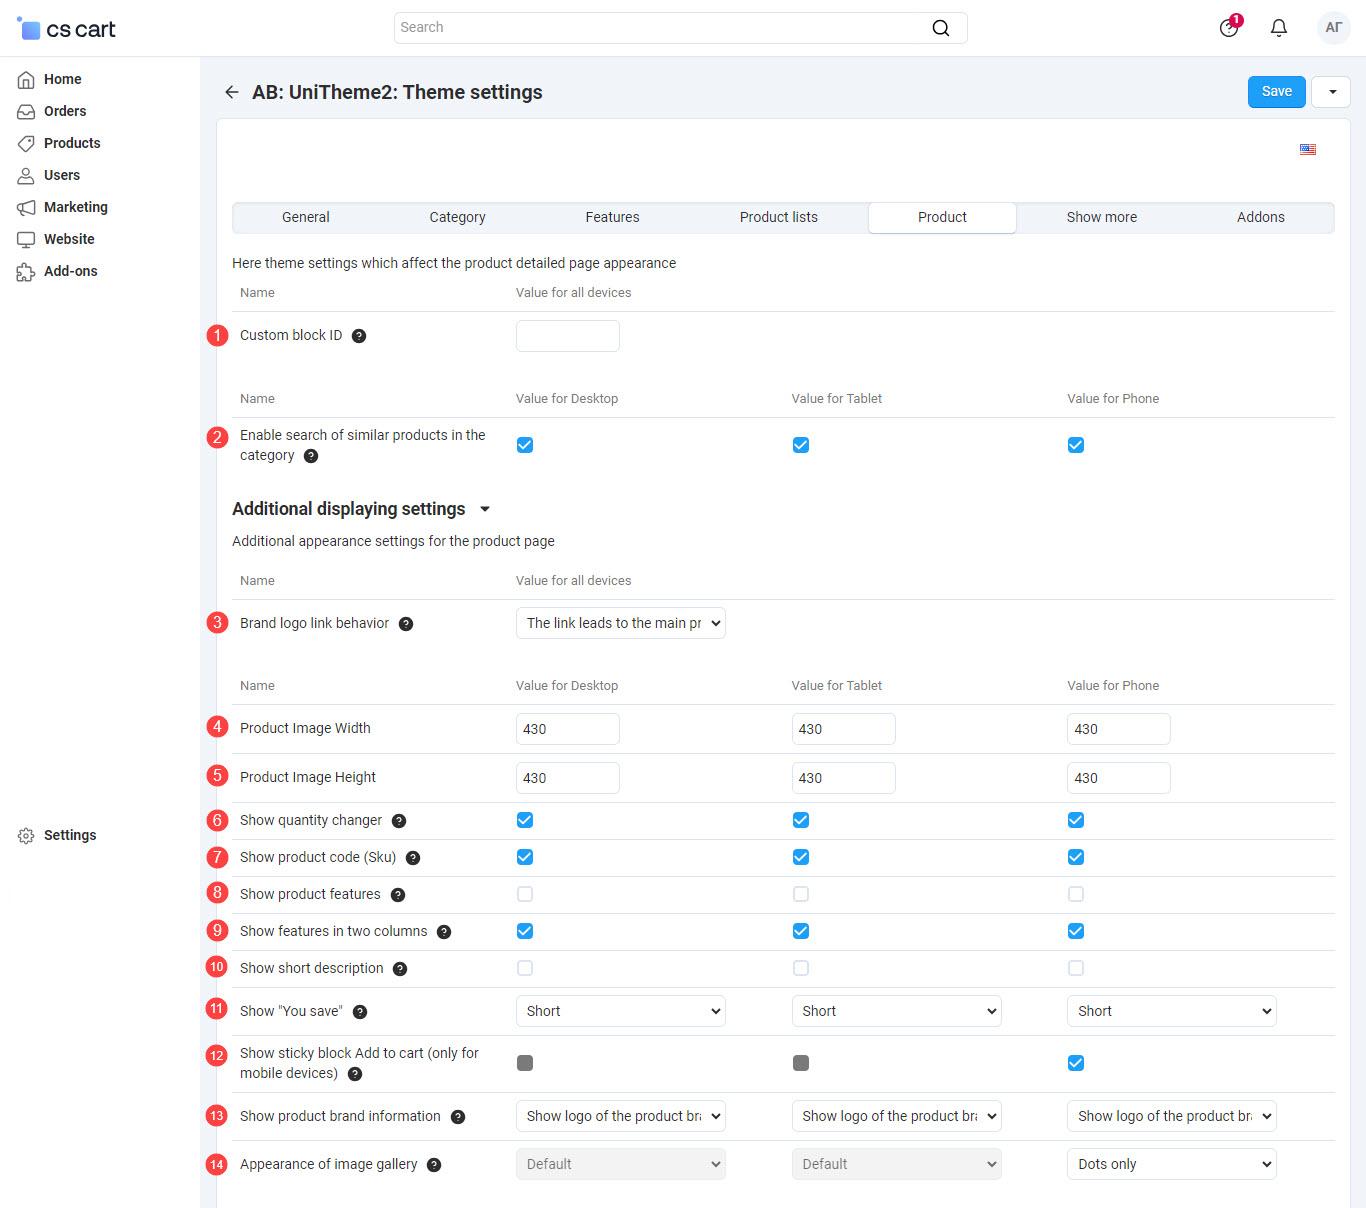Viewport: 1366px width, 1208px height.
Task: Open product brand information dropdown for Phone
Action: tap(1172, 1116)
